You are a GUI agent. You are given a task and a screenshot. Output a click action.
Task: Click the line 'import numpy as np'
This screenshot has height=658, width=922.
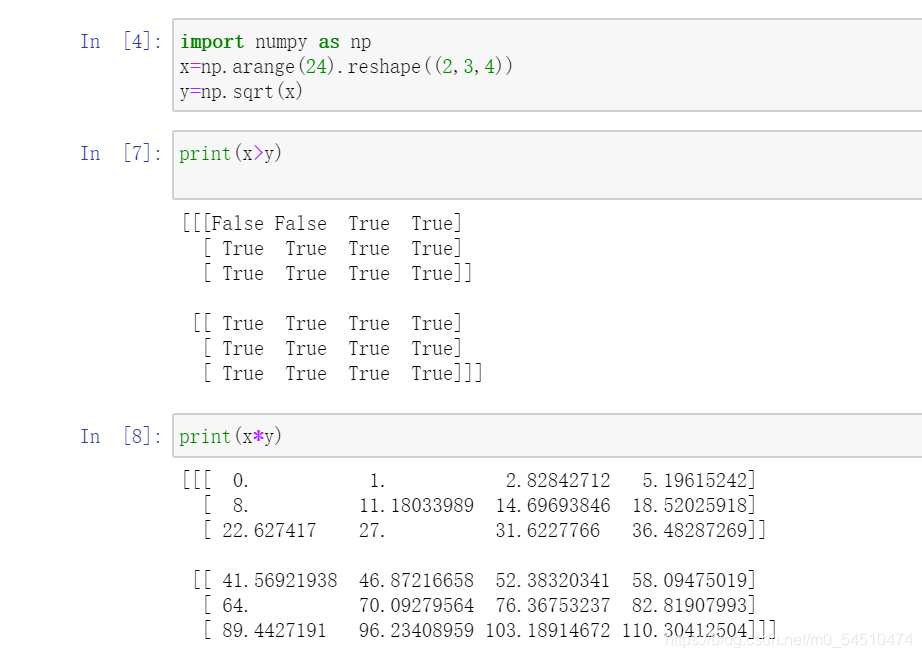276,42
